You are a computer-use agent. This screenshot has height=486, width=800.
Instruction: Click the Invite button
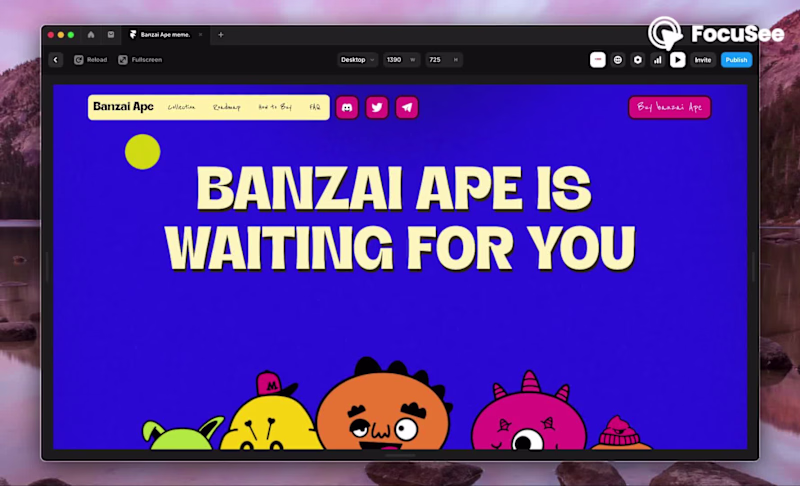tap(703, 60)
